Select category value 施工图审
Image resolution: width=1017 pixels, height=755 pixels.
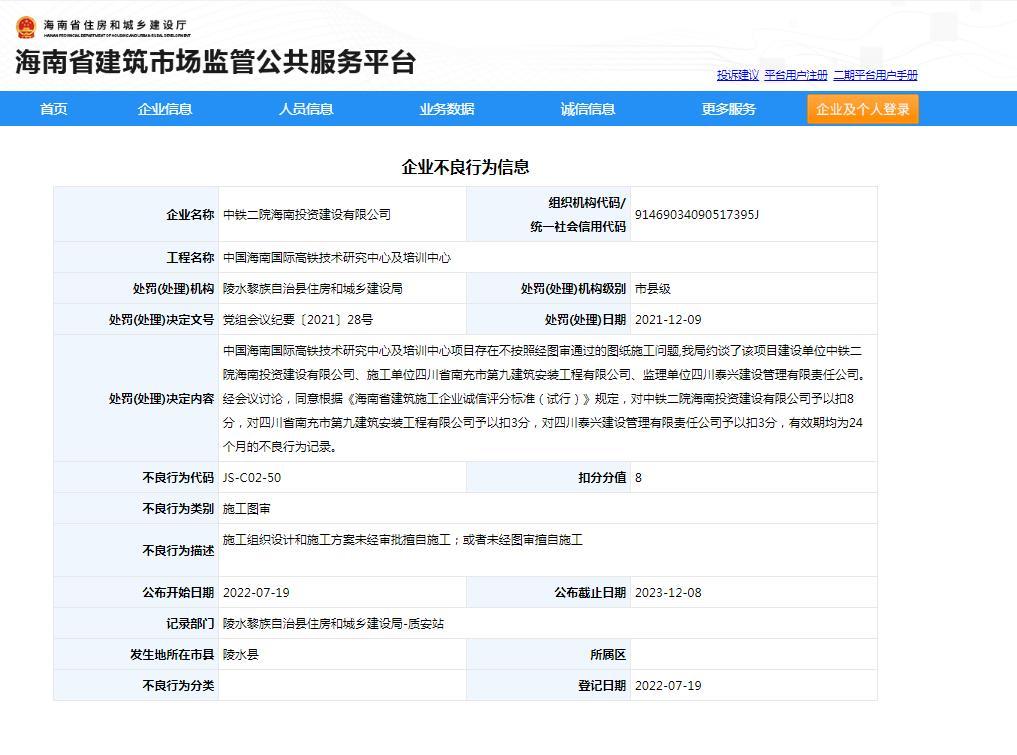tap(246, 509)
